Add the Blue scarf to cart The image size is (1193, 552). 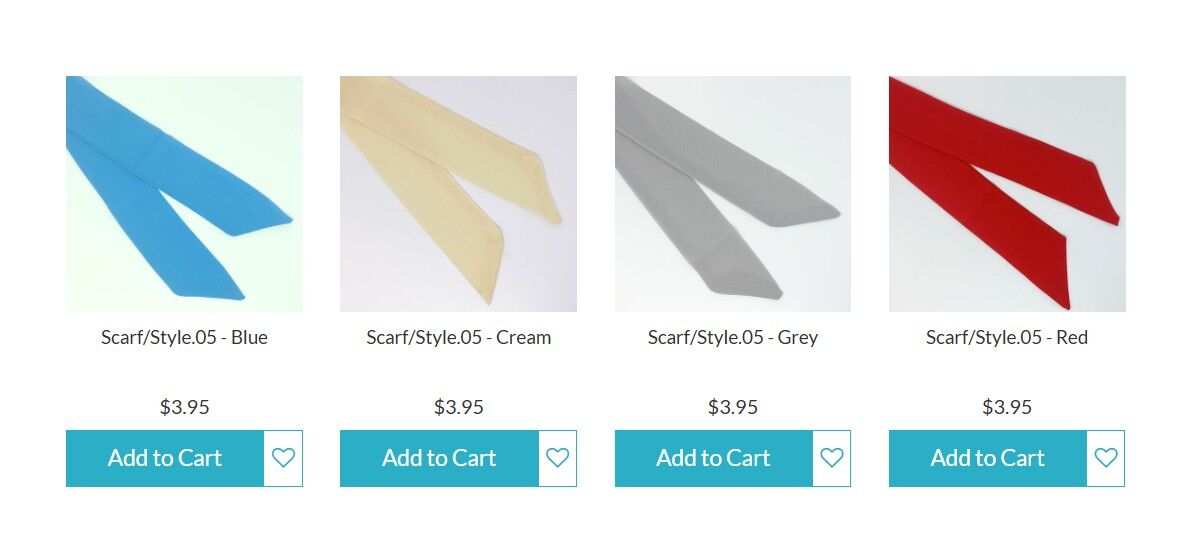pos(165,458)
